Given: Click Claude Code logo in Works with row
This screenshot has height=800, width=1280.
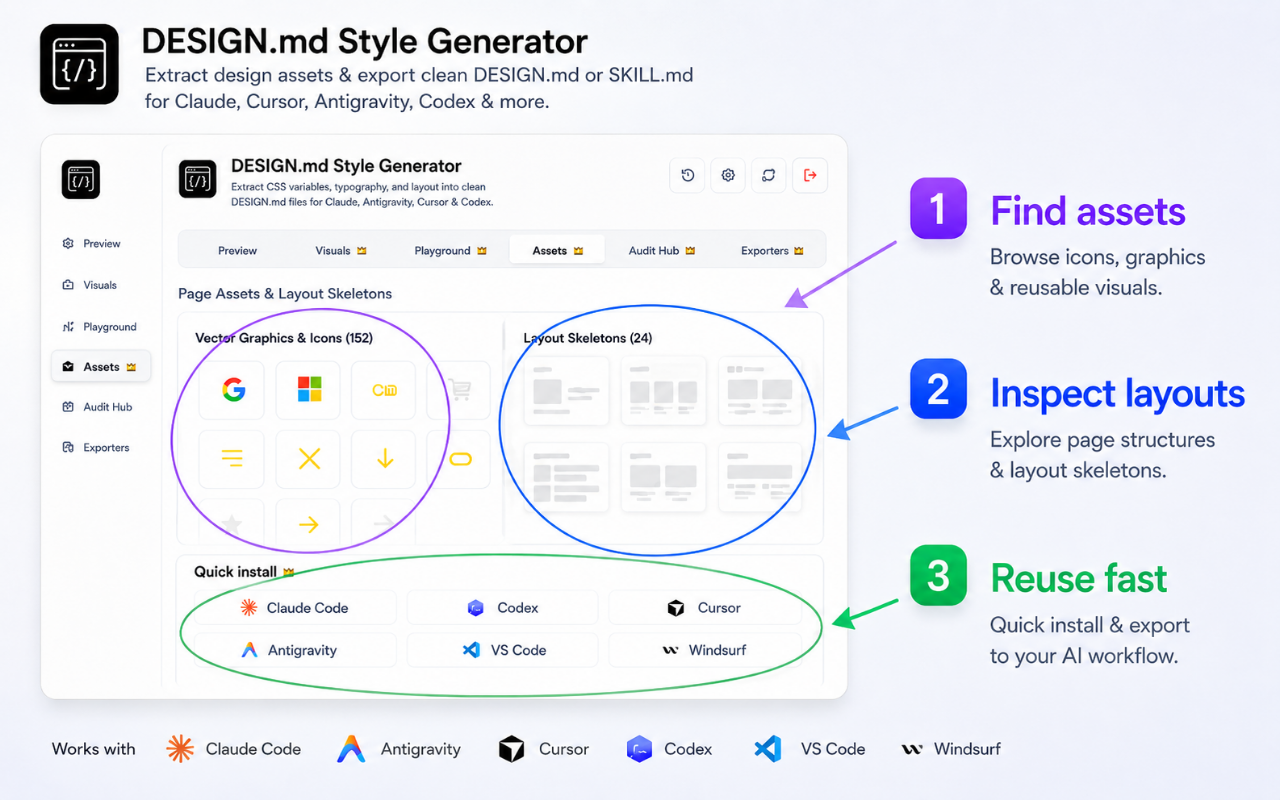Looking at the screenshot, I should click(180, 749).
